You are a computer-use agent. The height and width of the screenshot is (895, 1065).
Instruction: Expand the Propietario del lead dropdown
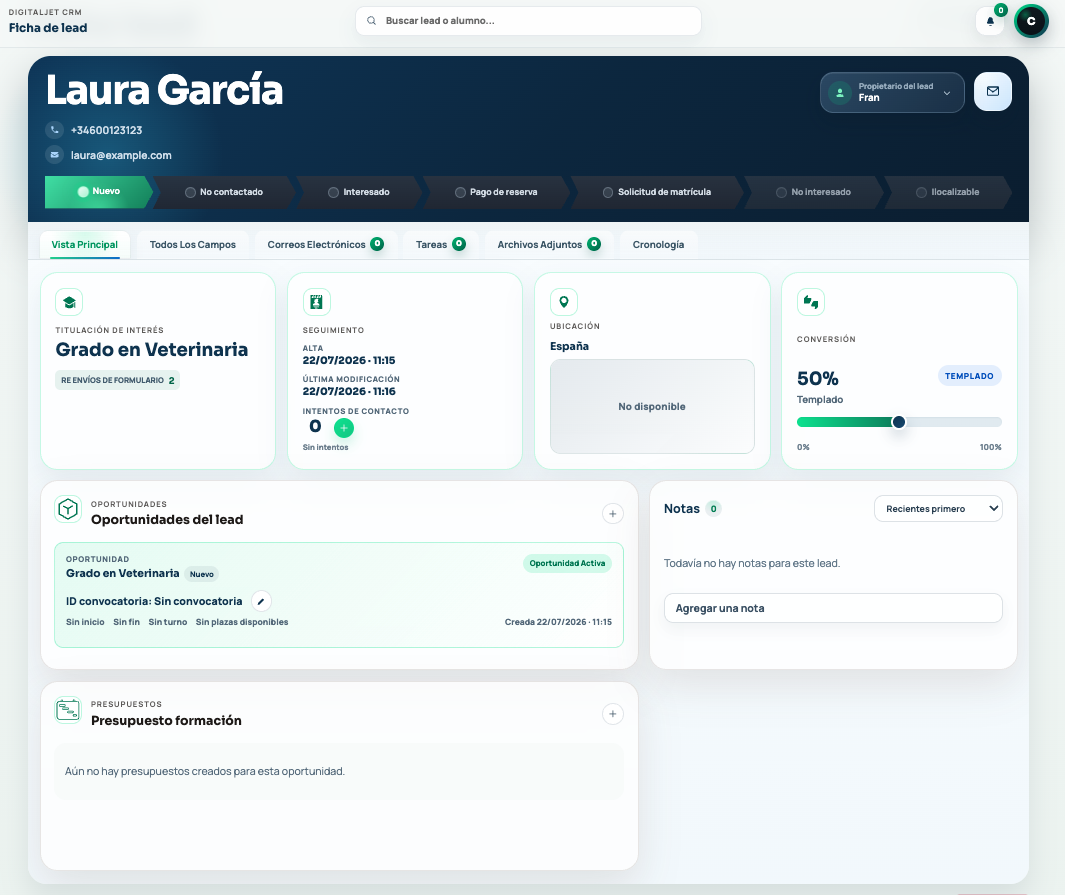point(892,92)
